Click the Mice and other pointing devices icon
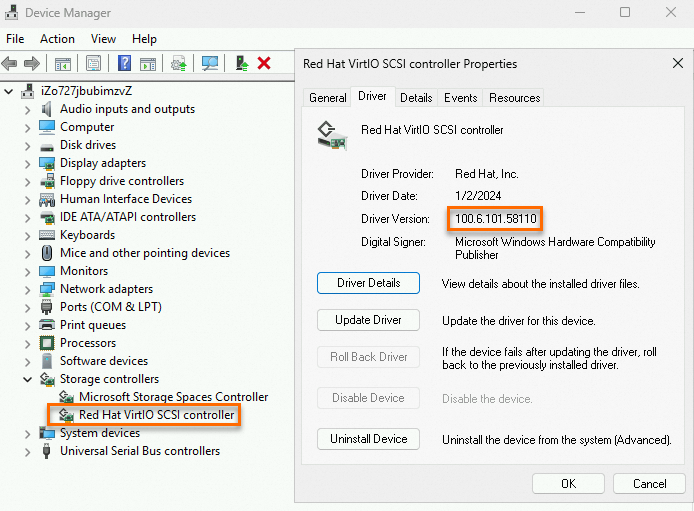 46,253
